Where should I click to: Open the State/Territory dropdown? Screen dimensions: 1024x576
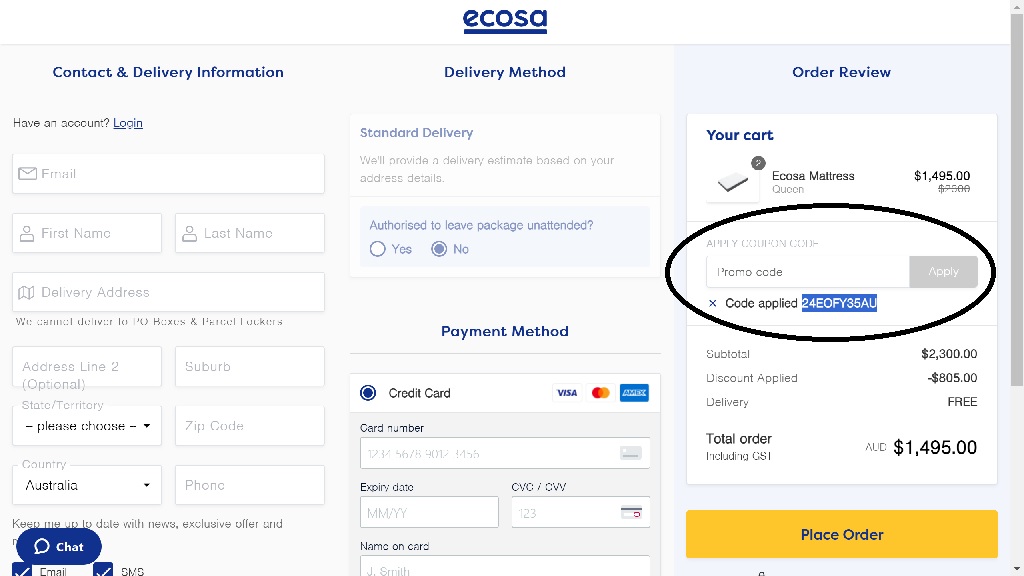click(x=87, y=425)
